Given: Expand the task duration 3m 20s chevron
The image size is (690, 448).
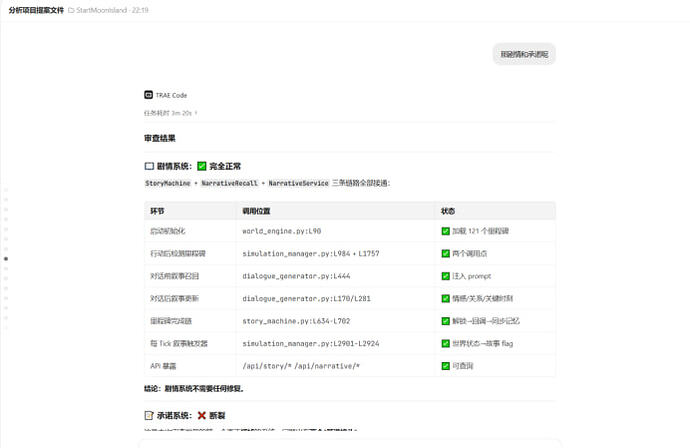Looking at the screenshot, I should pos(196,113).
